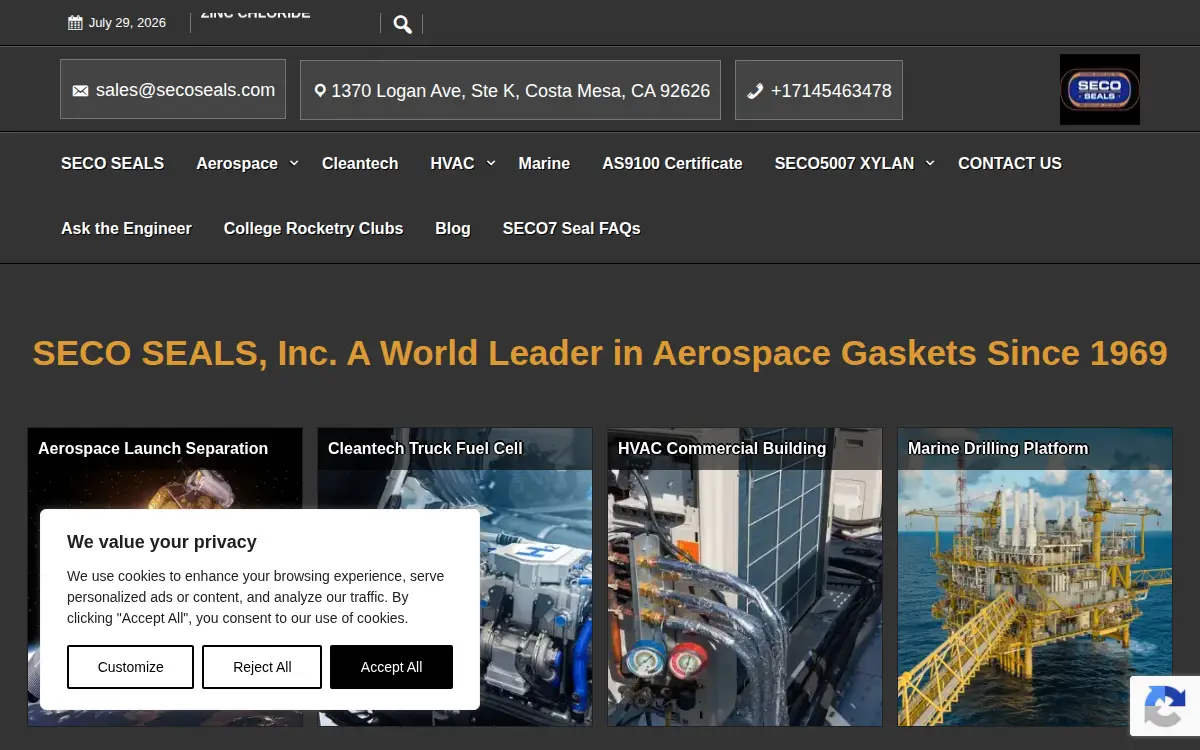The height and width of the screenshot is (750, 1200).
Task: Expand the Aerospace submenu arrow
Action: [x=294, y=163]
